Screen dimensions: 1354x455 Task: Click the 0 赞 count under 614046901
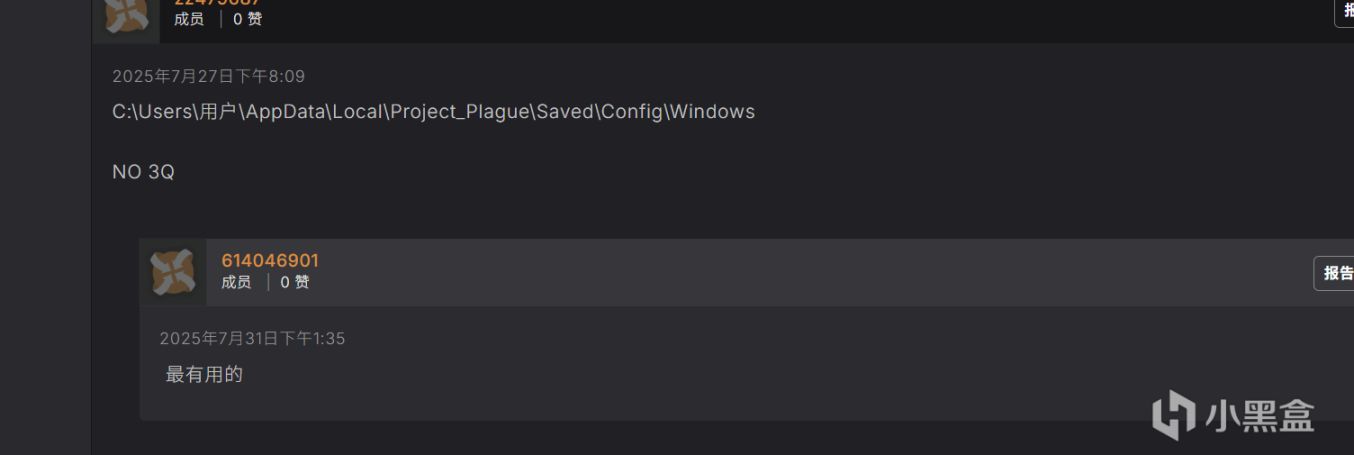click(294, 283)
